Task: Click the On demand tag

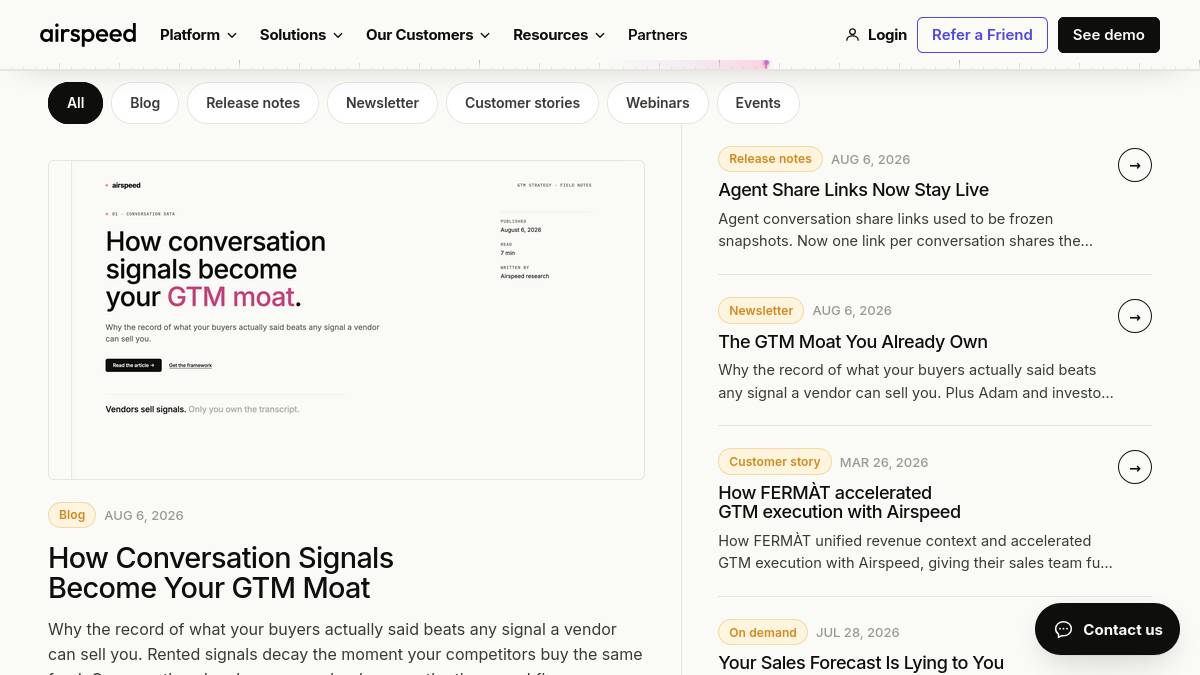Action: [x=763, y=632]
